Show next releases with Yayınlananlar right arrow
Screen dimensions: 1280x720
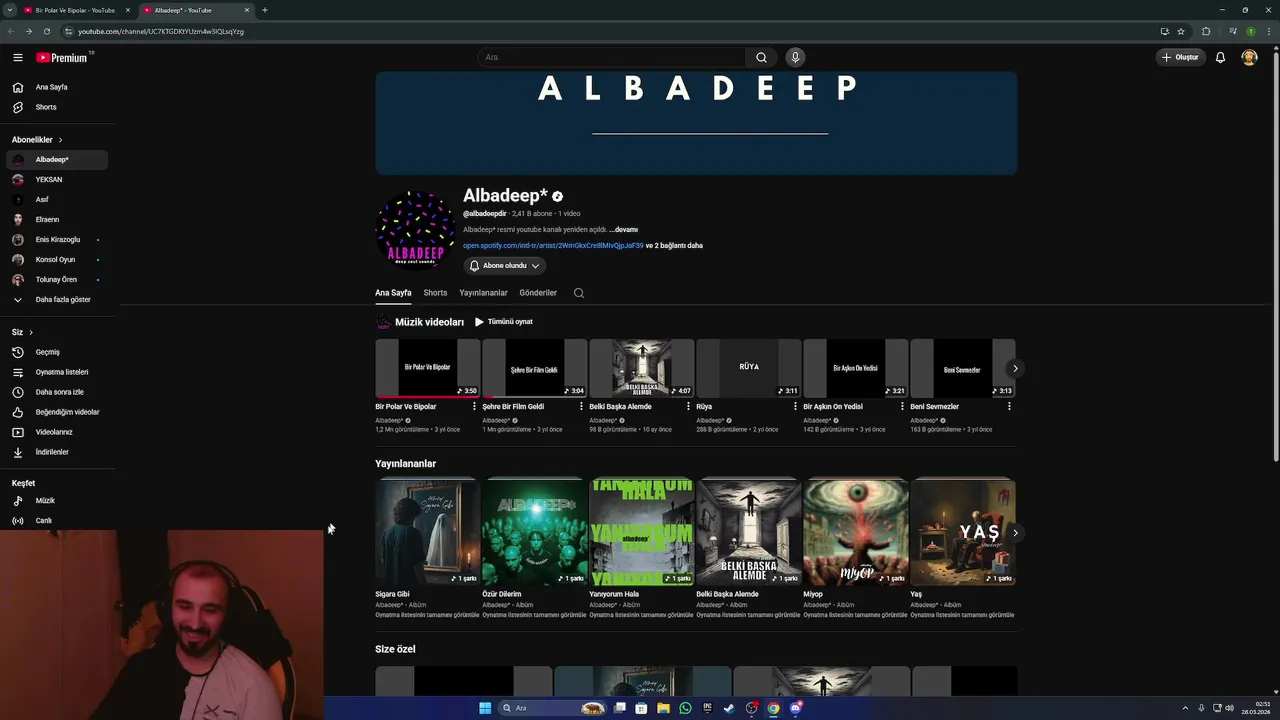pyautogui.click(x=1015, y=533)
